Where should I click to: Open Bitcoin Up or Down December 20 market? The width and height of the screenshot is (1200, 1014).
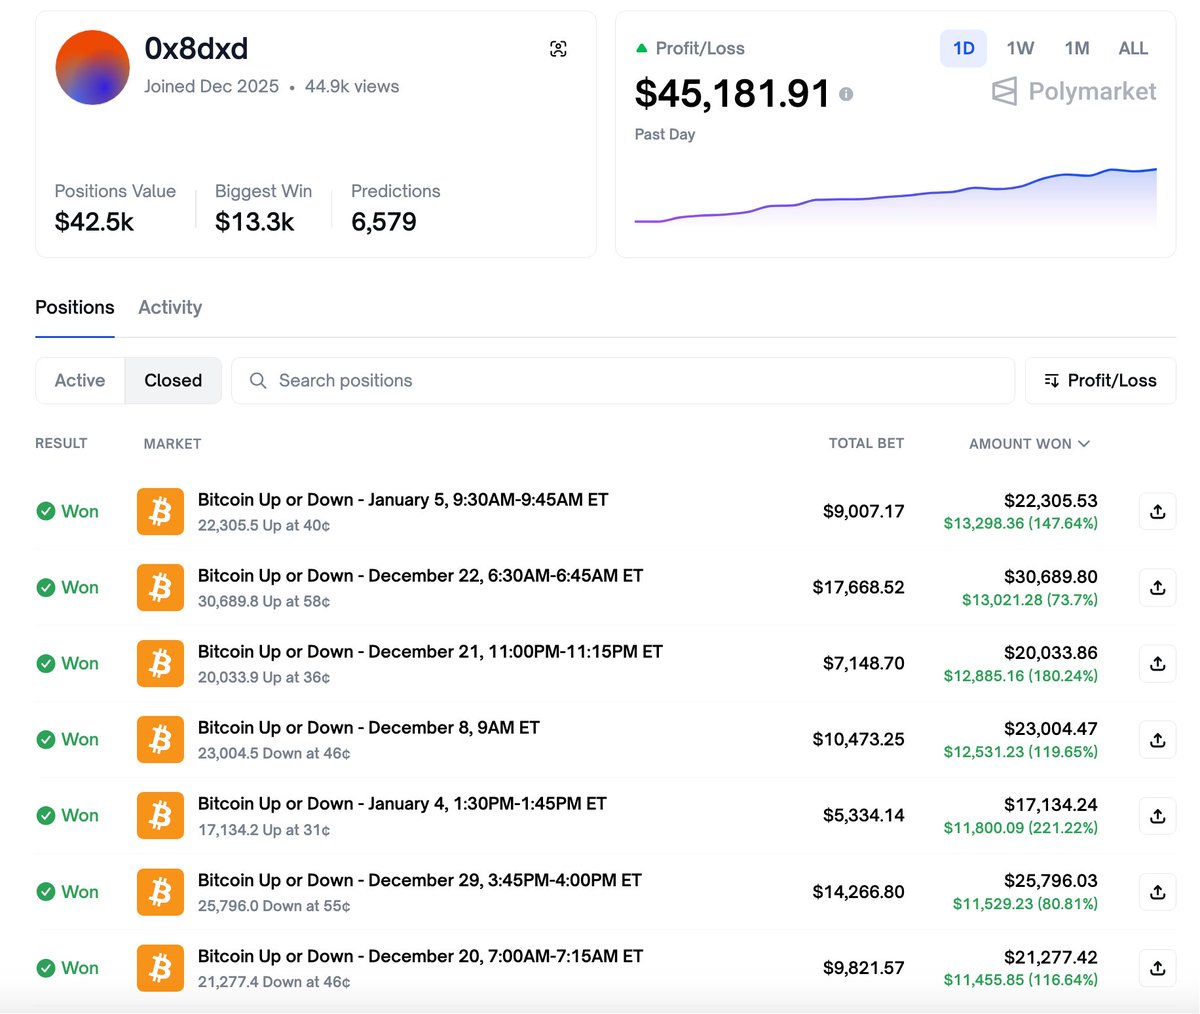point(420,956)
